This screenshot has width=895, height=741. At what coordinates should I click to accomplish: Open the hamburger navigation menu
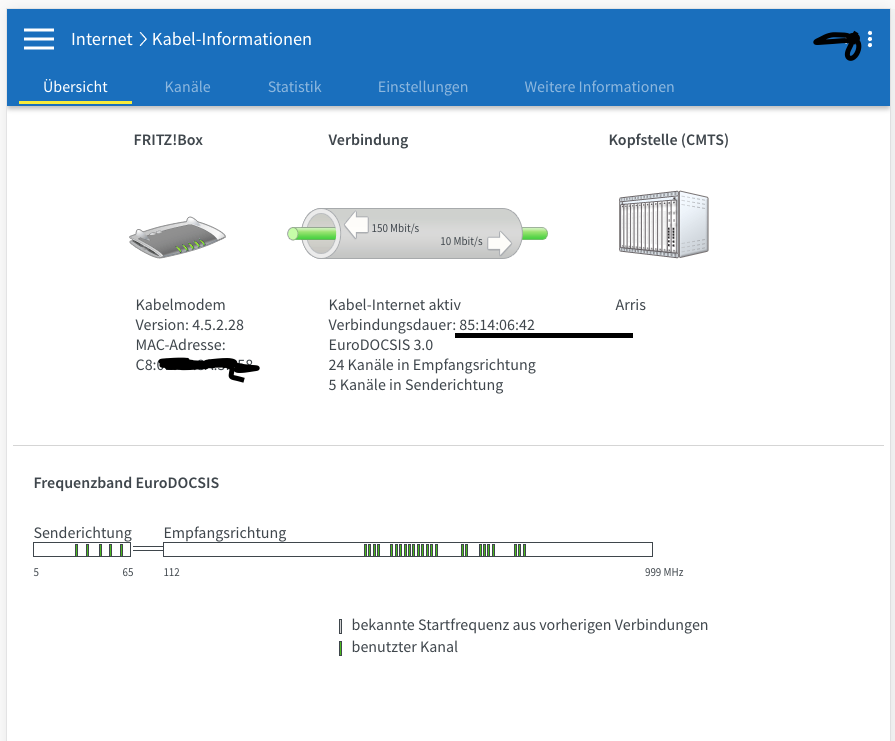pyautogui.click(x=38, y=39)
